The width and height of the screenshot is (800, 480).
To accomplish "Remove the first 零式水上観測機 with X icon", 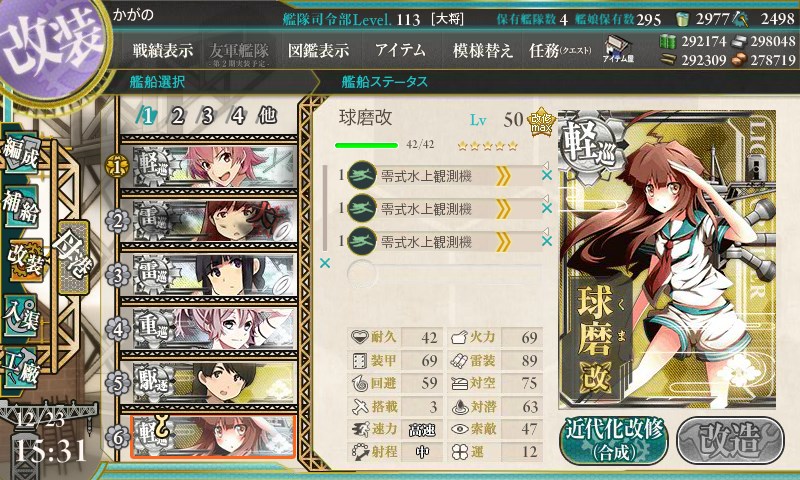I will 547,175.
